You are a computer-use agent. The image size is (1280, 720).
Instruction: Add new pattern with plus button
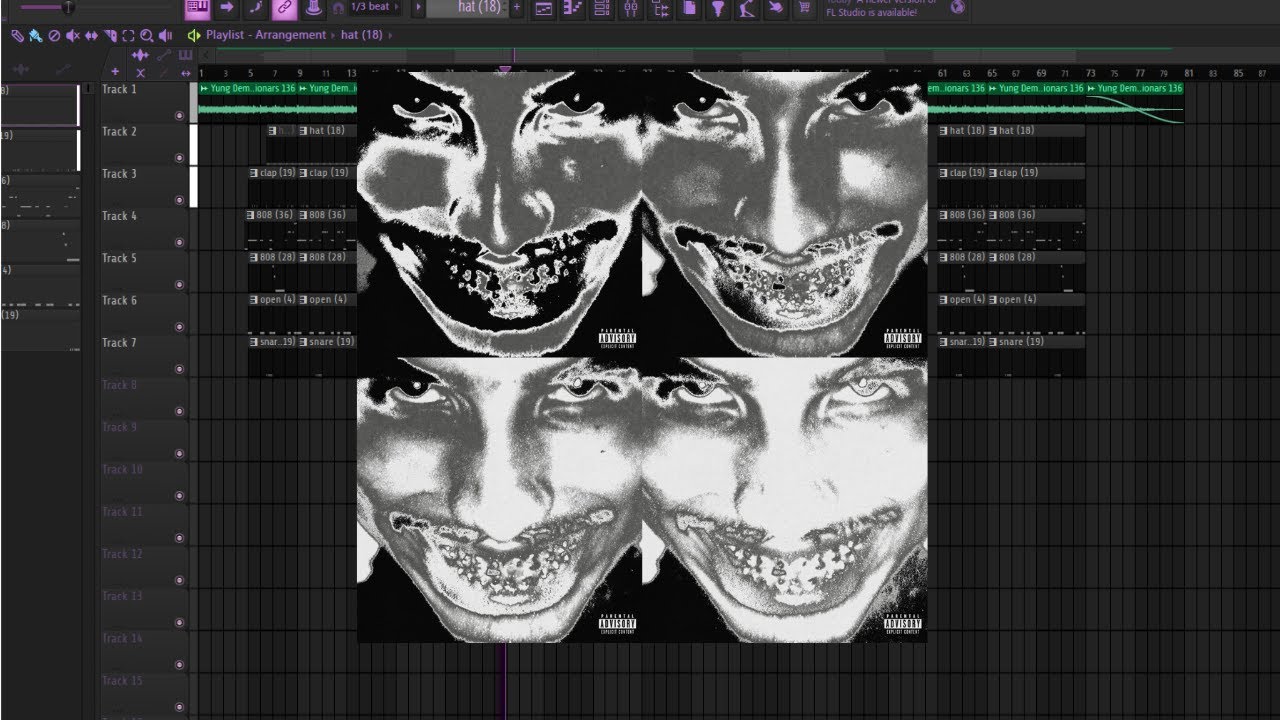pyautogui.click(x=517, y=7)
